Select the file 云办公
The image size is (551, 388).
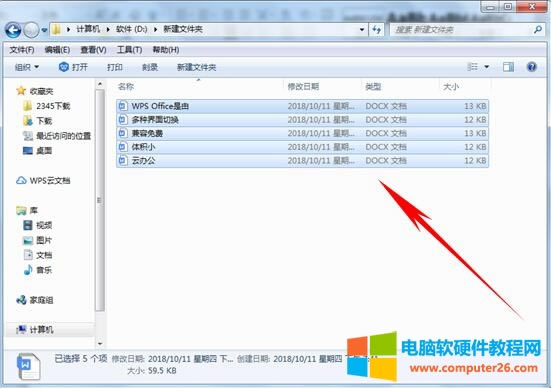tap(302, 161)
